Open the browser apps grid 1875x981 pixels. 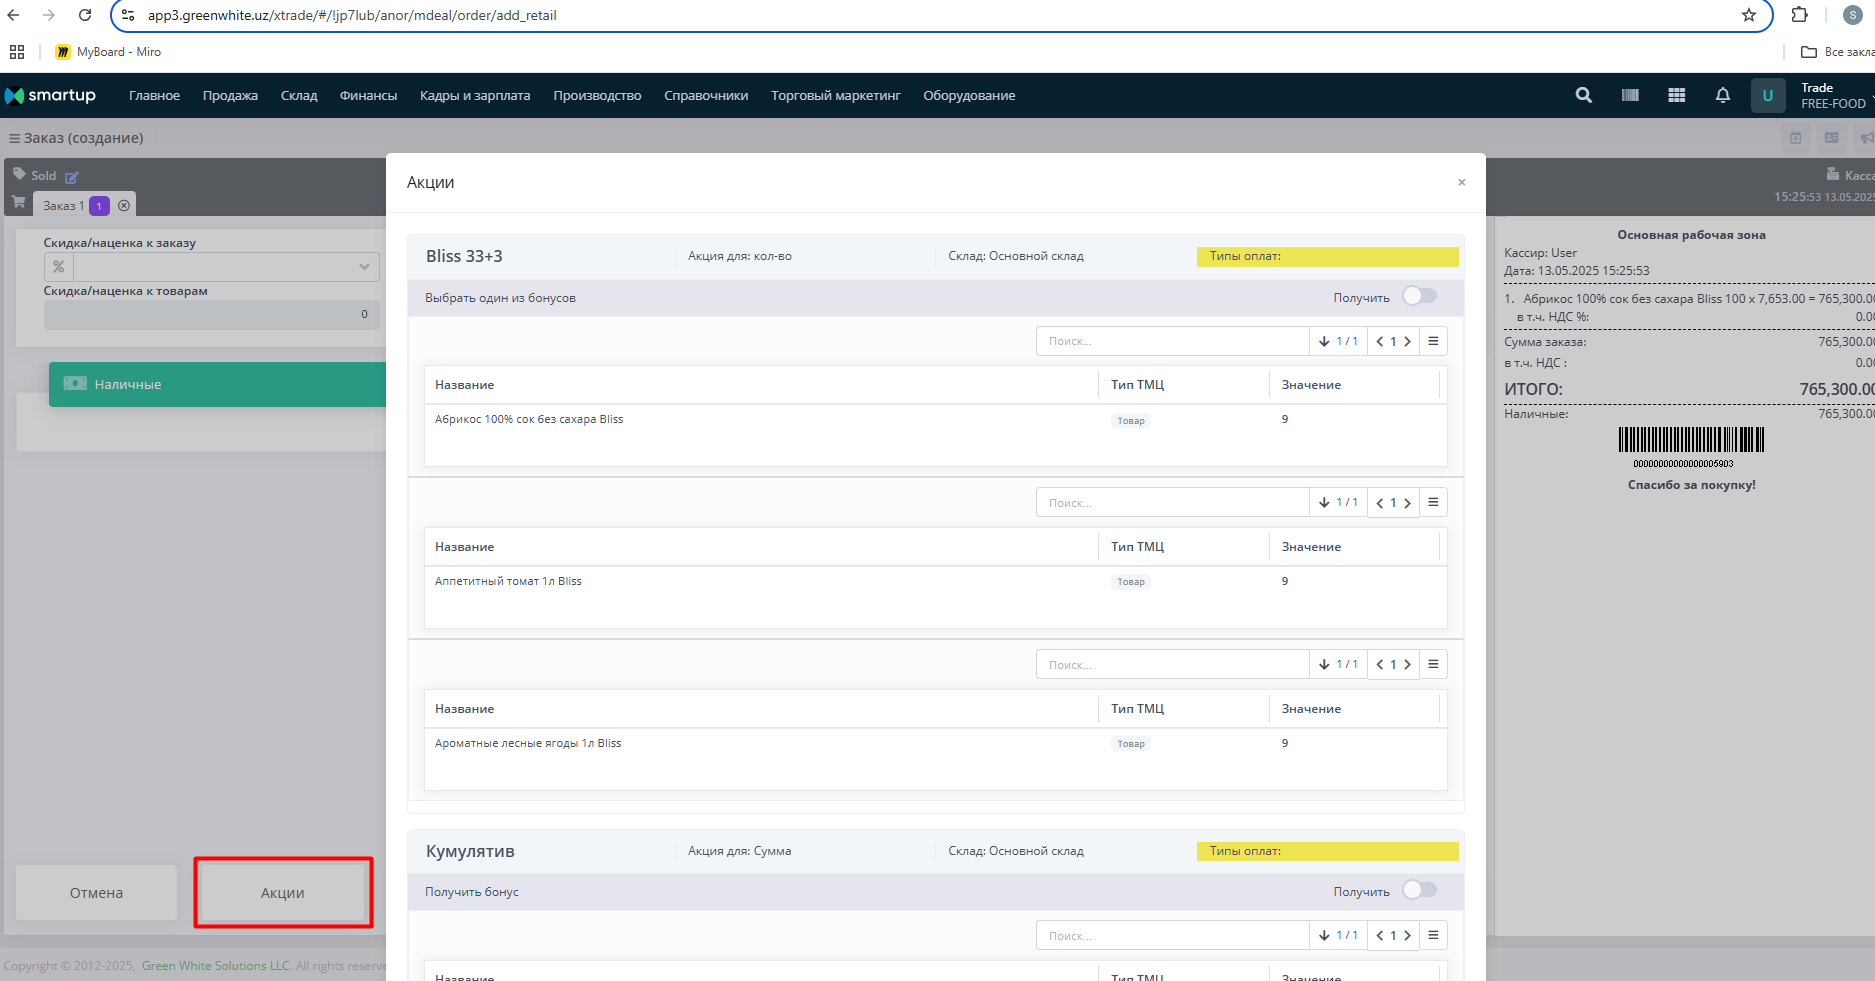pyautogui.click(x=17, y=52)
